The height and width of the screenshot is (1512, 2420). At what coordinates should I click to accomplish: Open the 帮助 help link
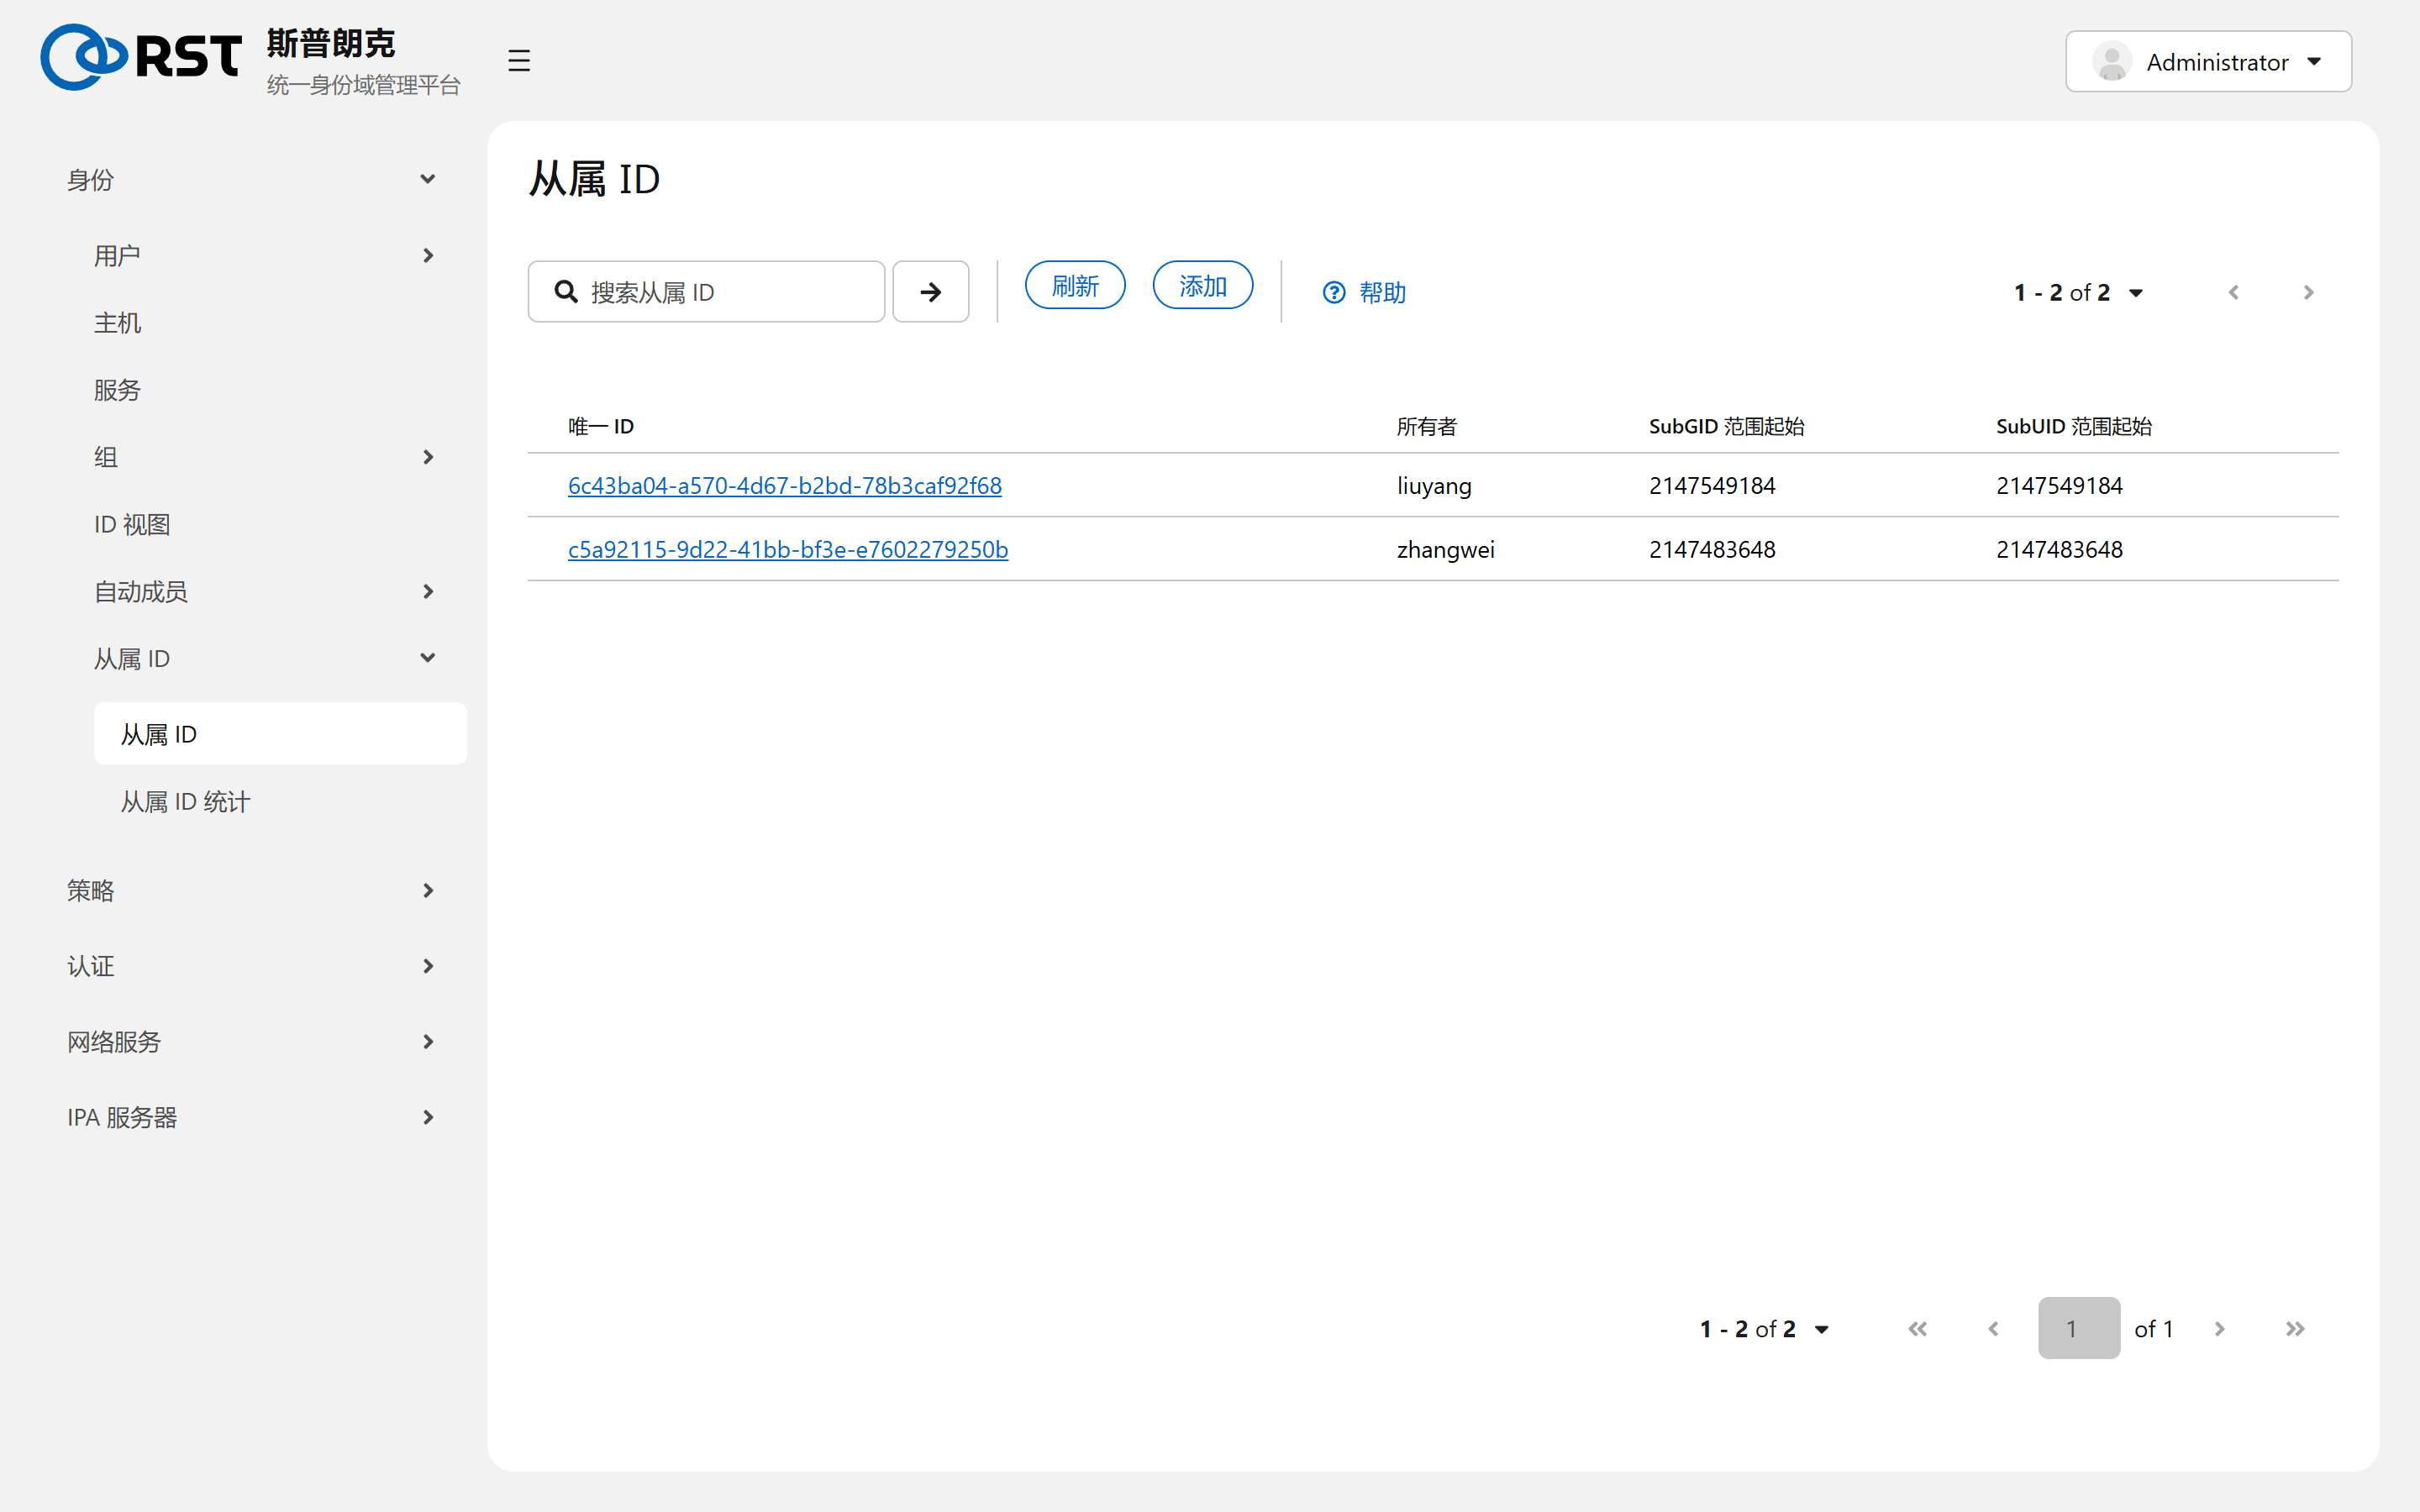click(x=1364, y=292)
